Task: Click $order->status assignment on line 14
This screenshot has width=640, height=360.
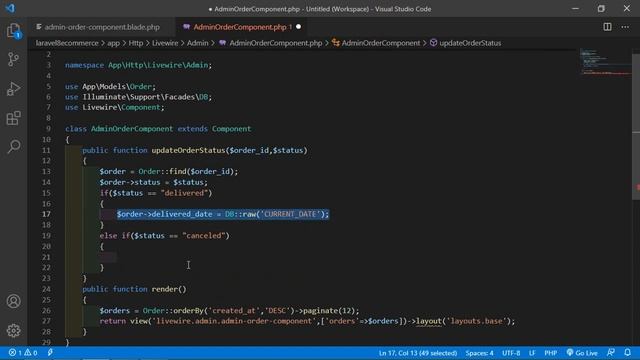Action: pyautogui.click(x=153, y=182)
